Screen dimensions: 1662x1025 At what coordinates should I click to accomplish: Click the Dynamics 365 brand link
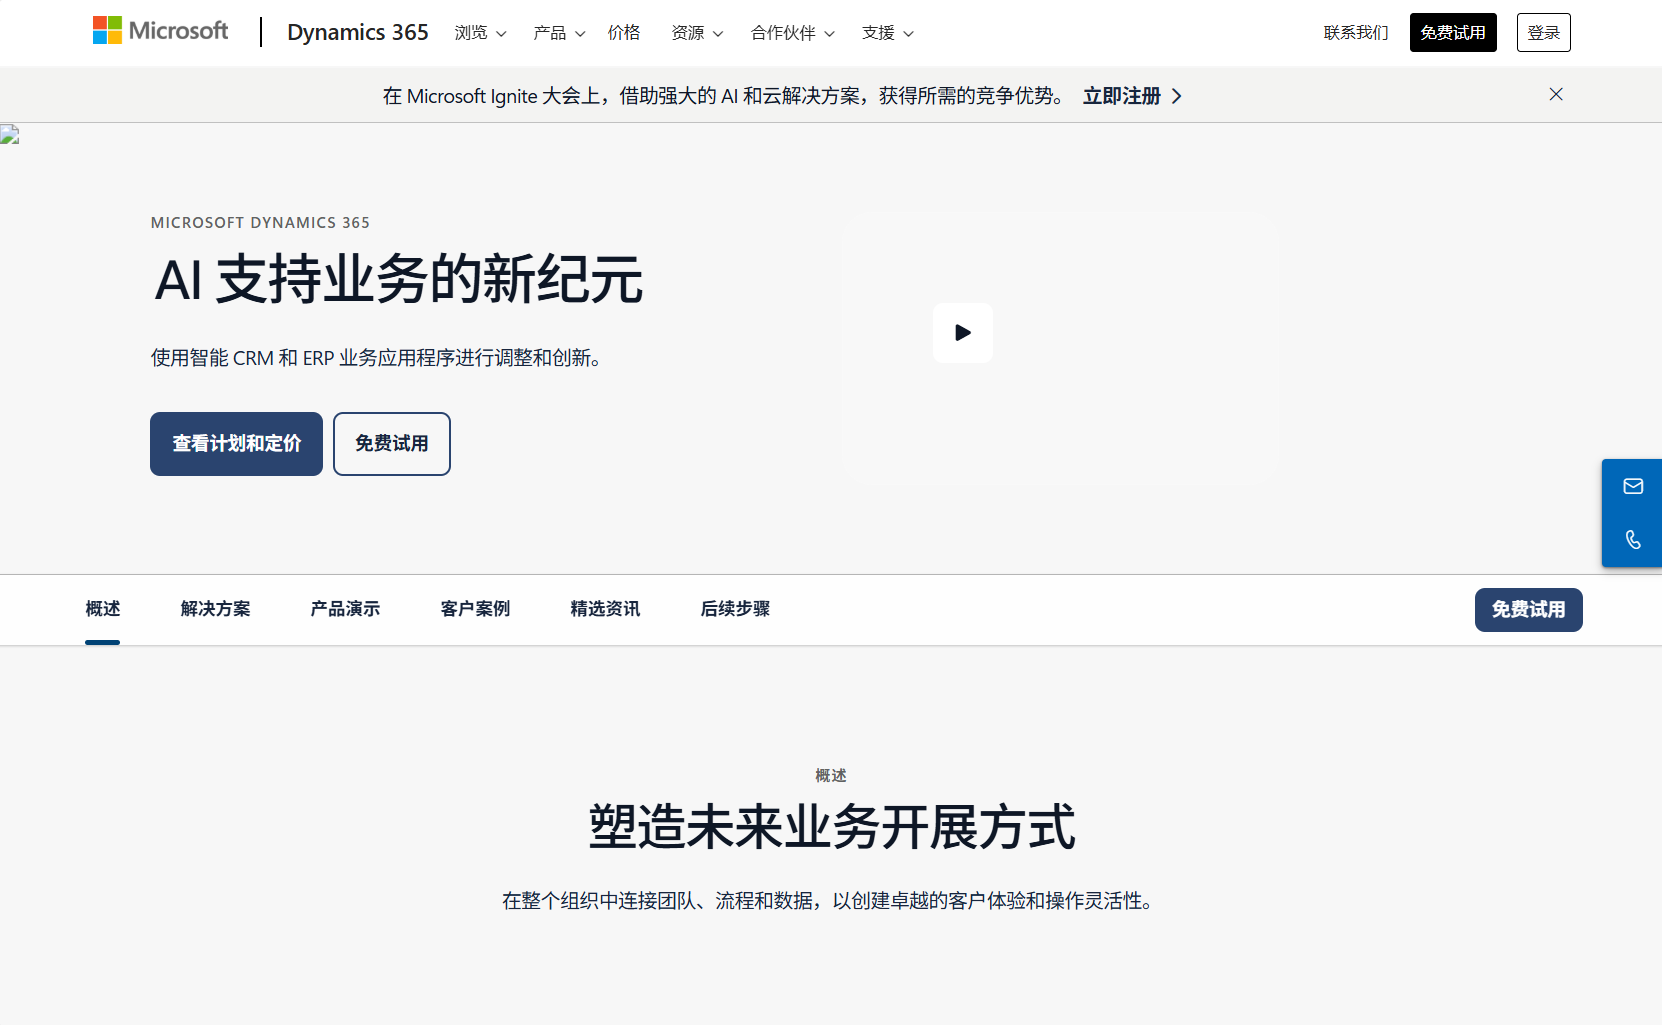[x=357, y=32]
